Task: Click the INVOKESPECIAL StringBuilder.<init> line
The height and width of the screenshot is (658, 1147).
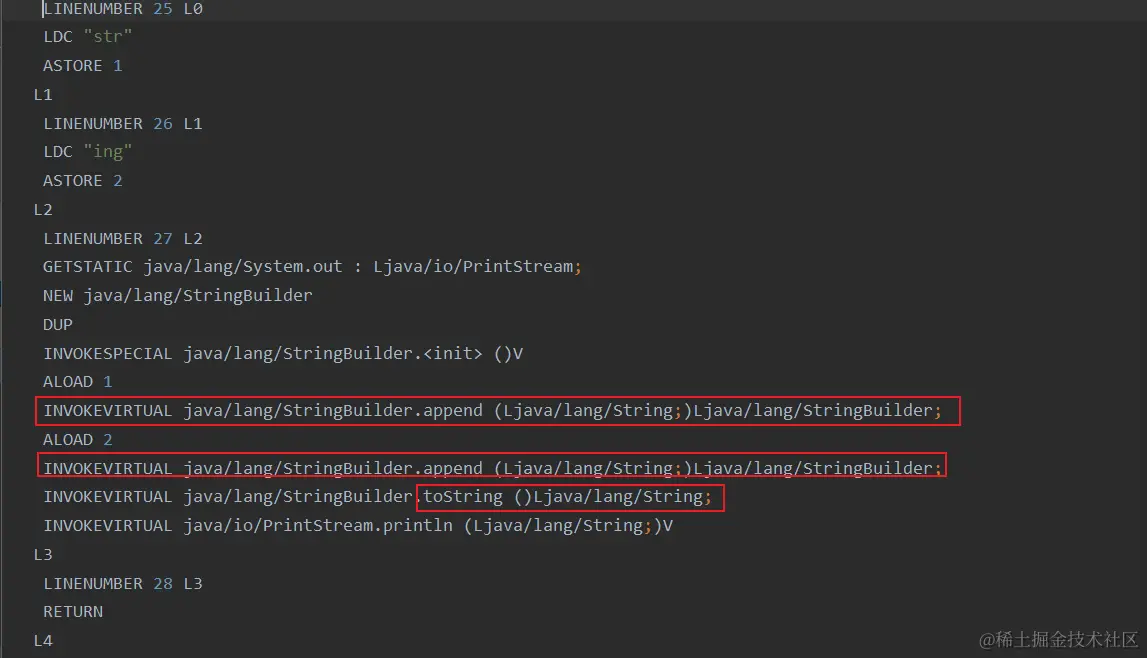Action: (x=283, y=353)
